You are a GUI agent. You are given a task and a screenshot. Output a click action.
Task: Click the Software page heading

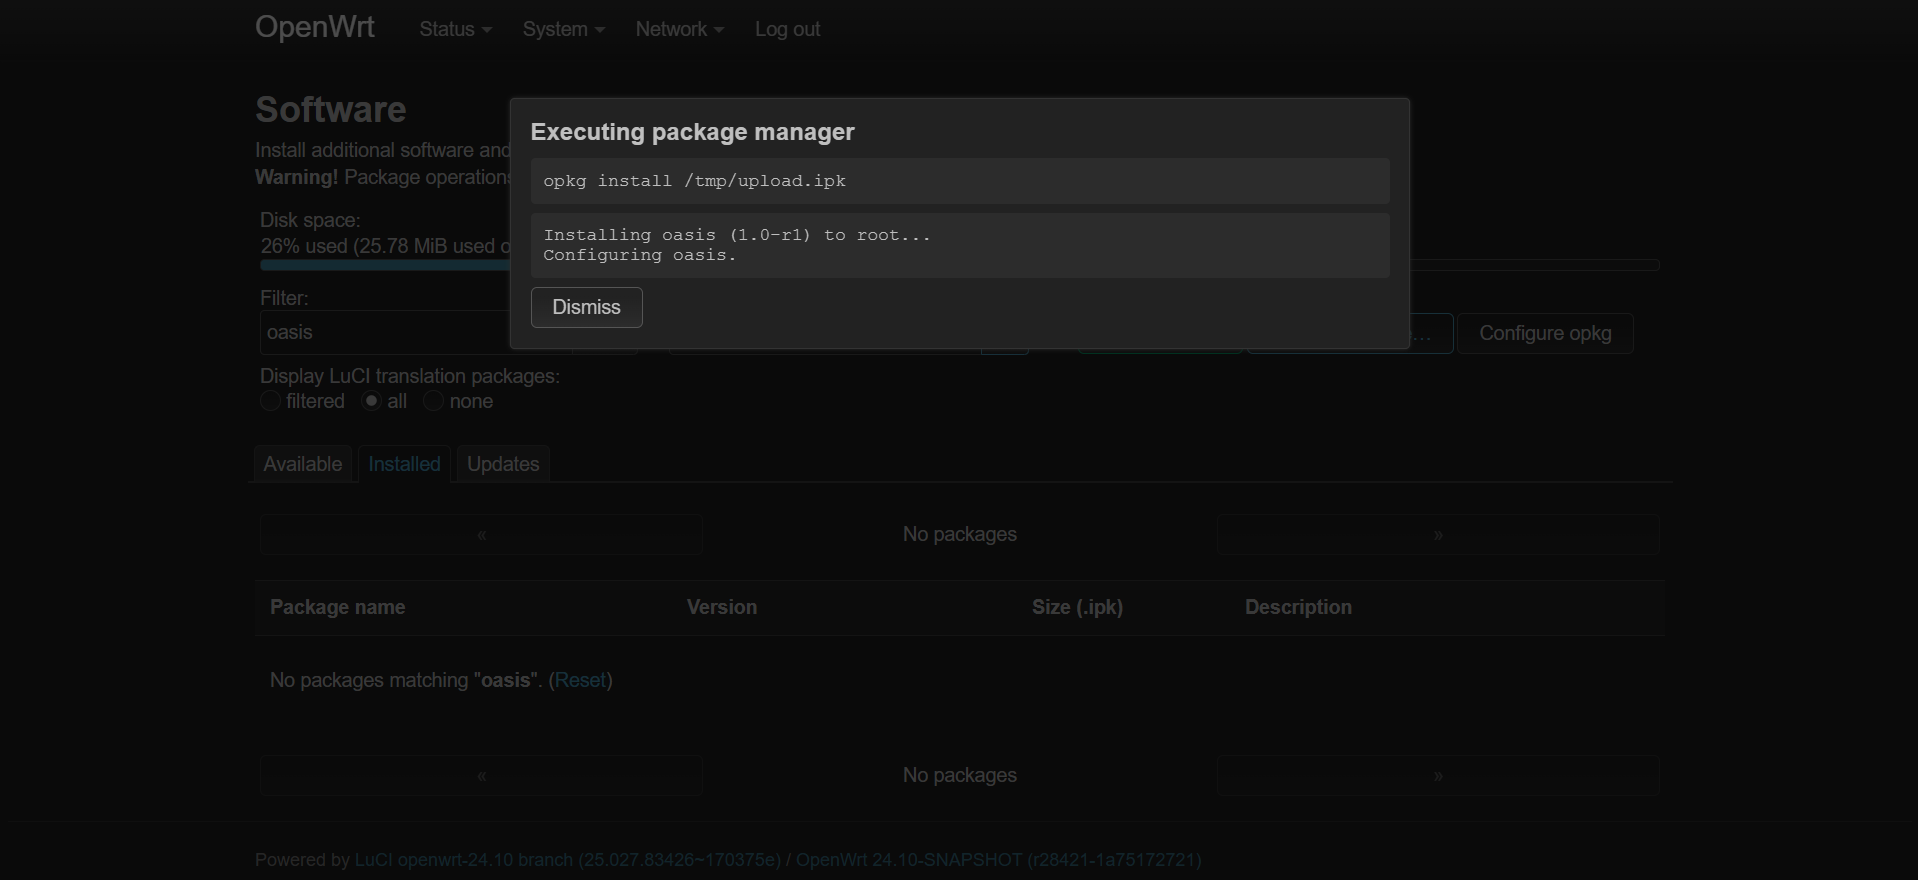pyautogui.click(x=330, y=109)
